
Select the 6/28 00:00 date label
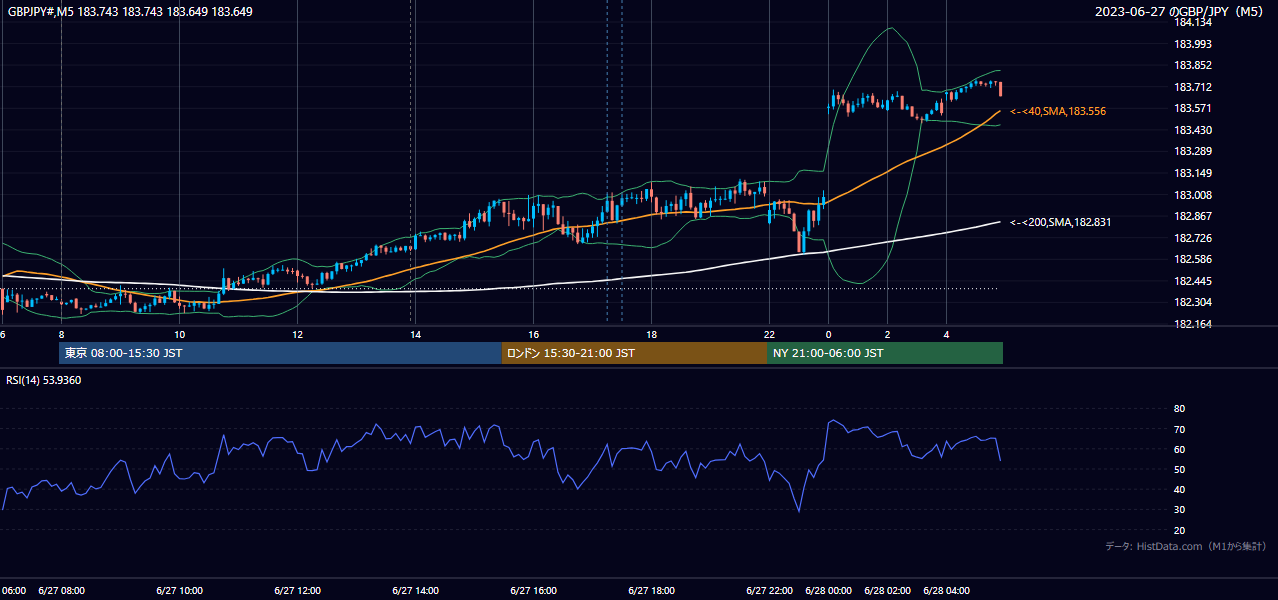828,590
